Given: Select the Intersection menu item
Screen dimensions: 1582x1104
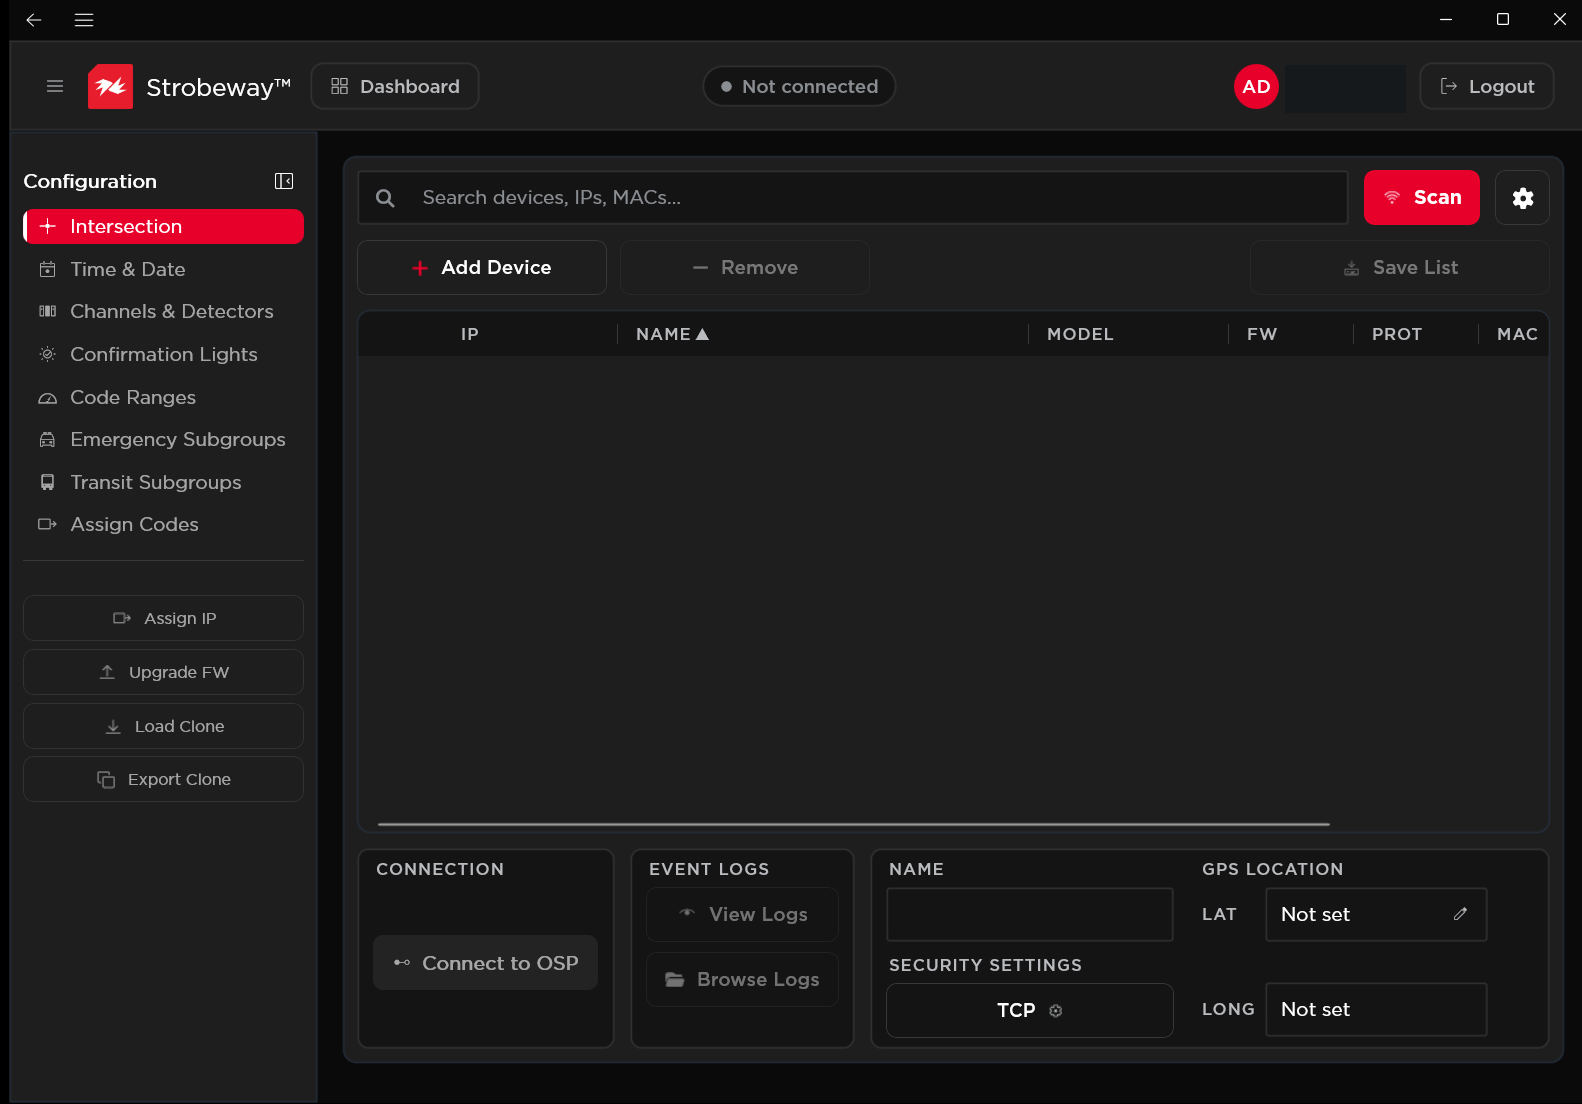Looking at the screenshot, I should click(x=164, y=226).
